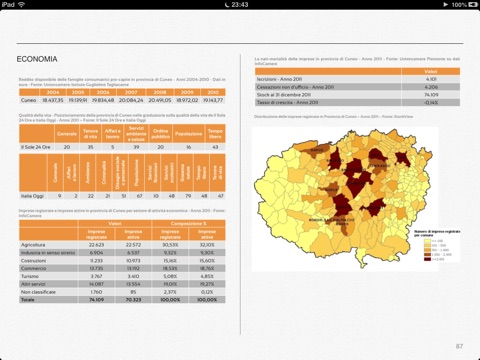
Task: Tap the Cuneo province map image
Action: coord(345,199)
